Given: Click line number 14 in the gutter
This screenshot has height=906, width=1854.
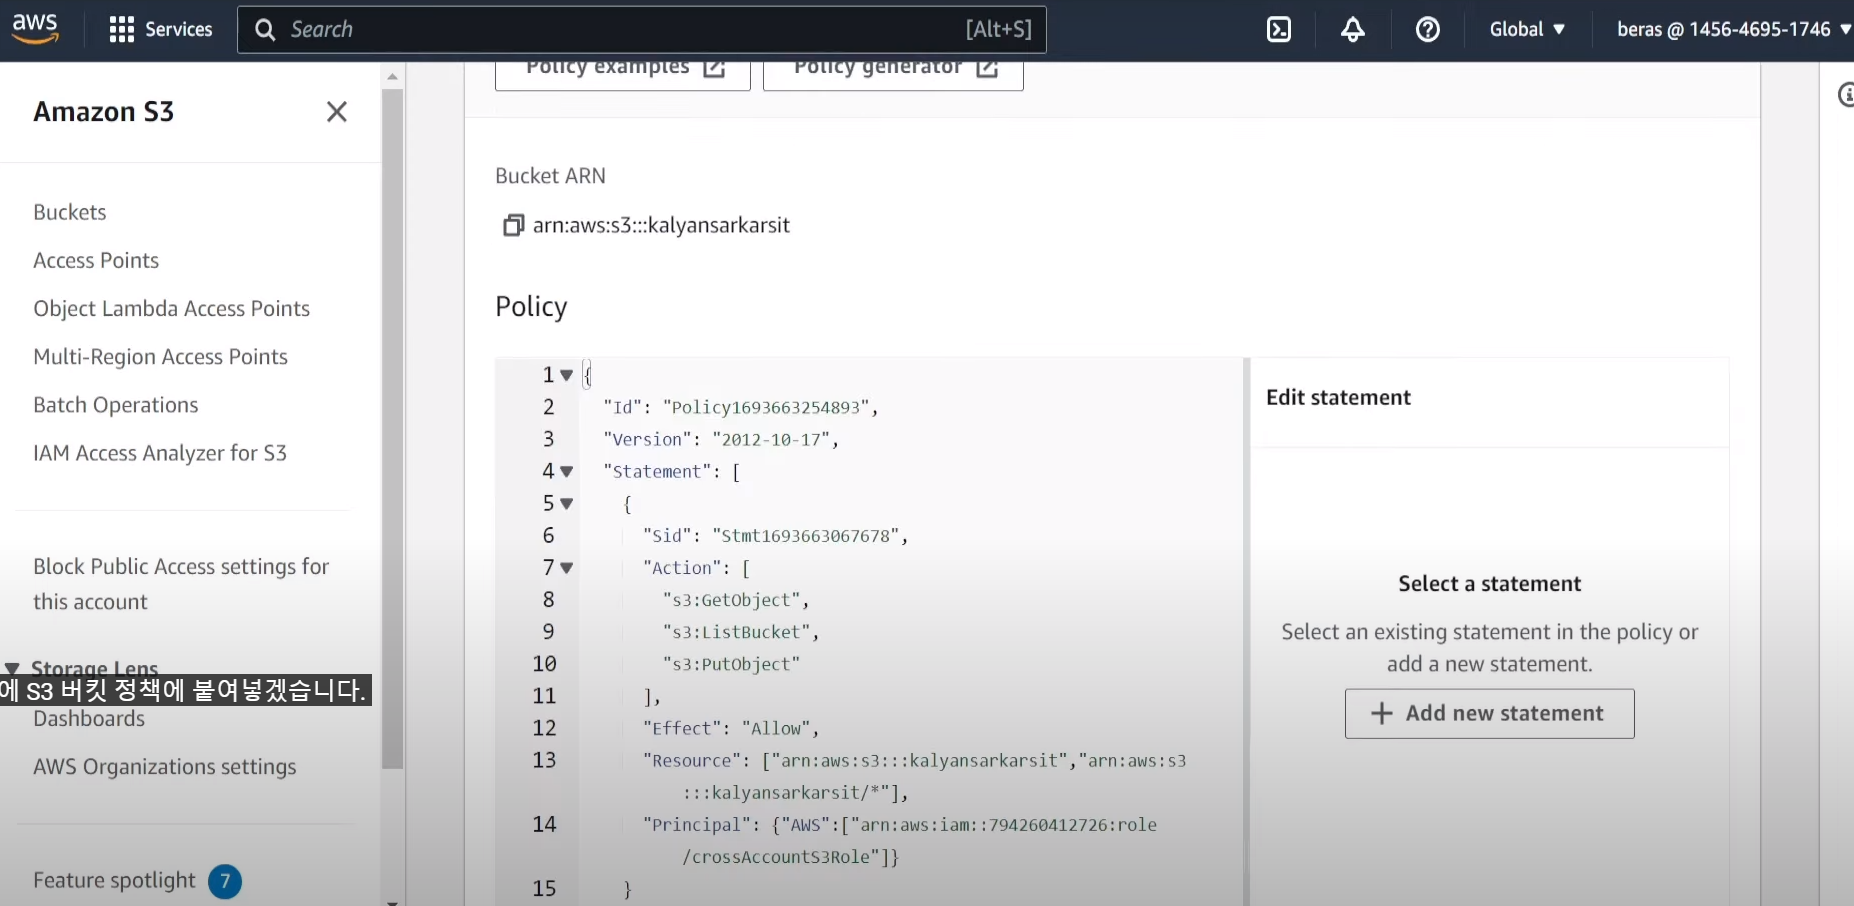Looking at the screenshot, I should [544, 824].
